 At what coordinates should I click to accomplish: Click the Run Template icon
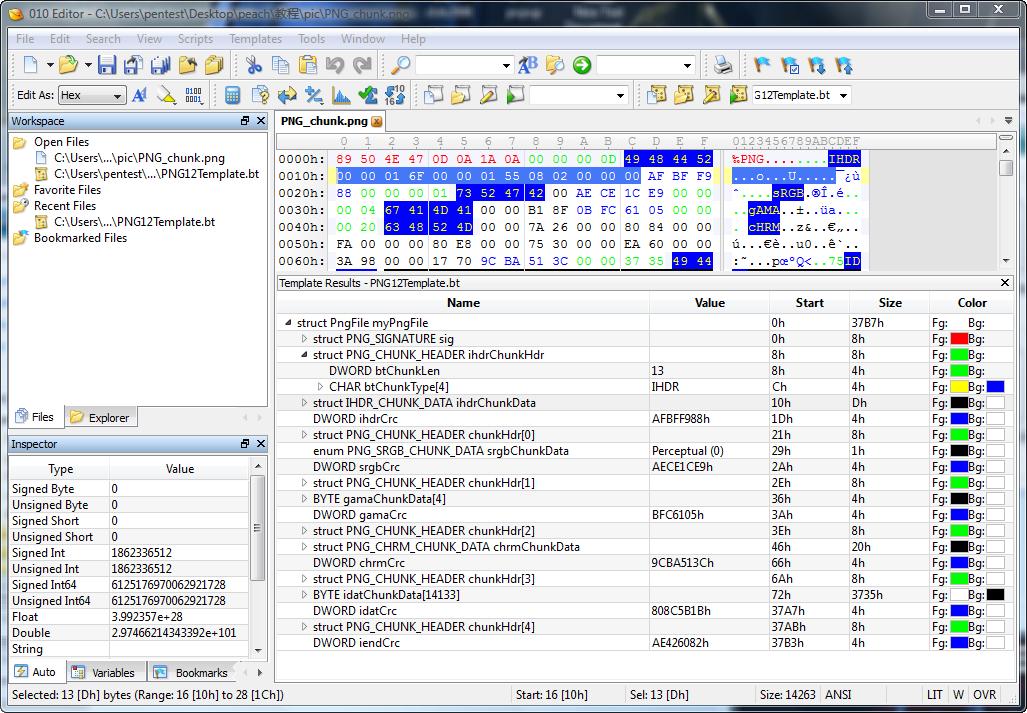pos(738,96)
